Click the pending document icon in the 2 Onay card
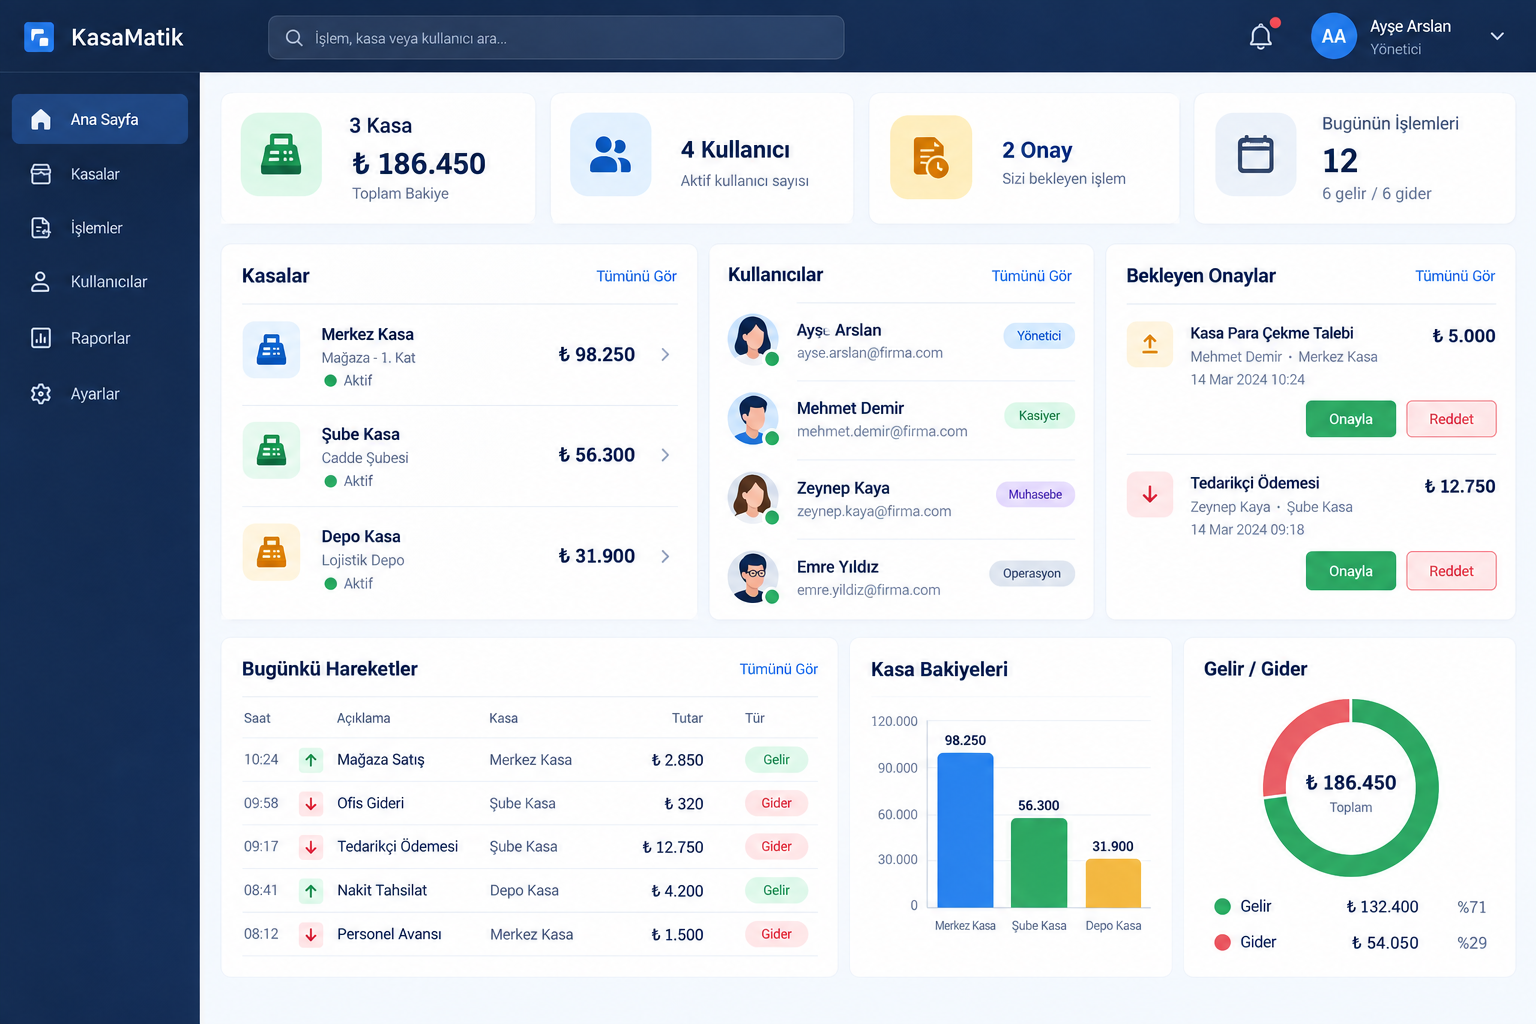This screenshot has width=1536, height=1024. pyautogui.click(x=931, y=157)
